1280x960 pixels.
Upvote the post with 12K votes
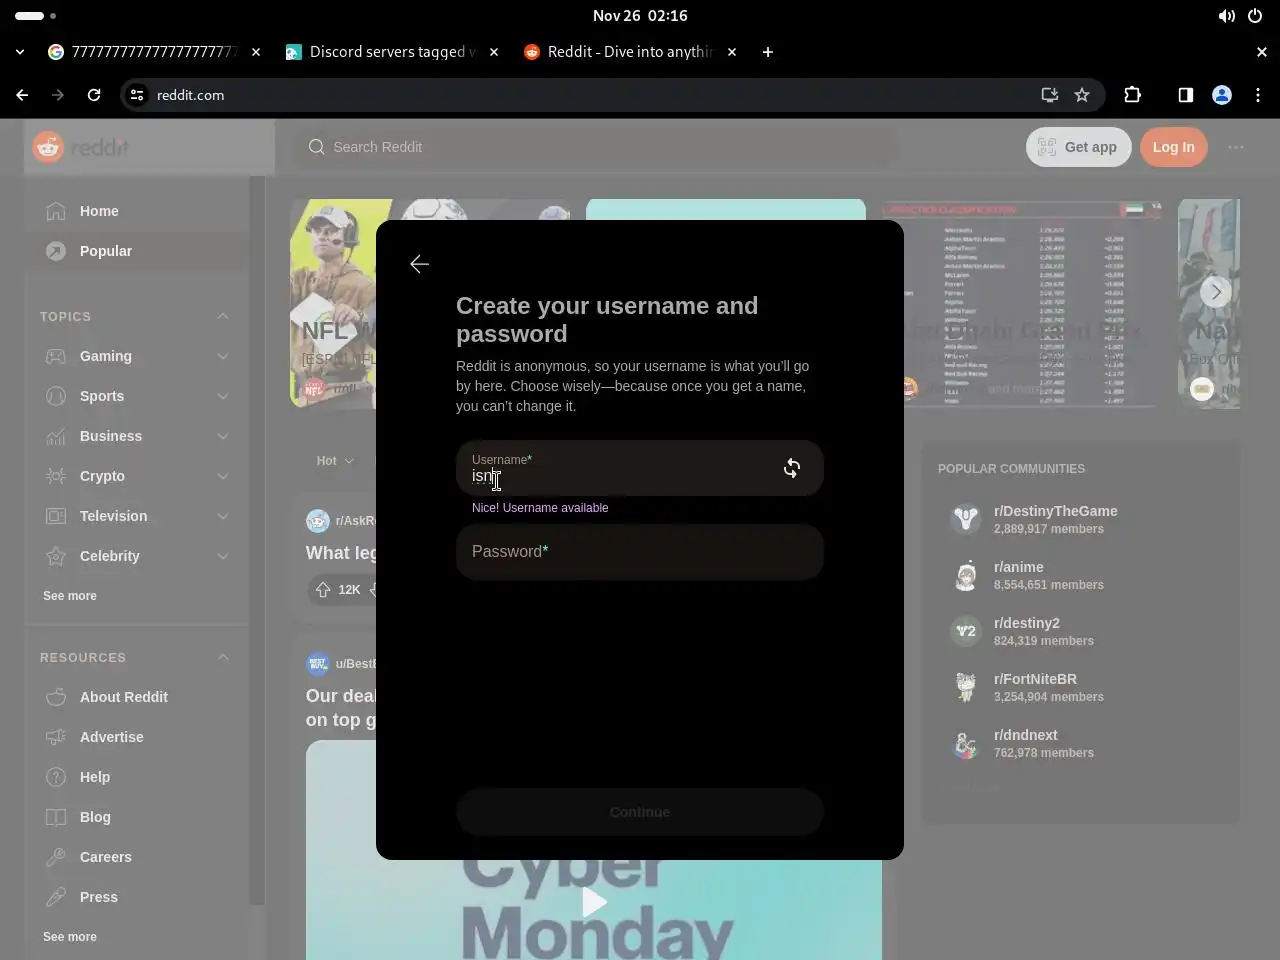[x=323, y=590]
